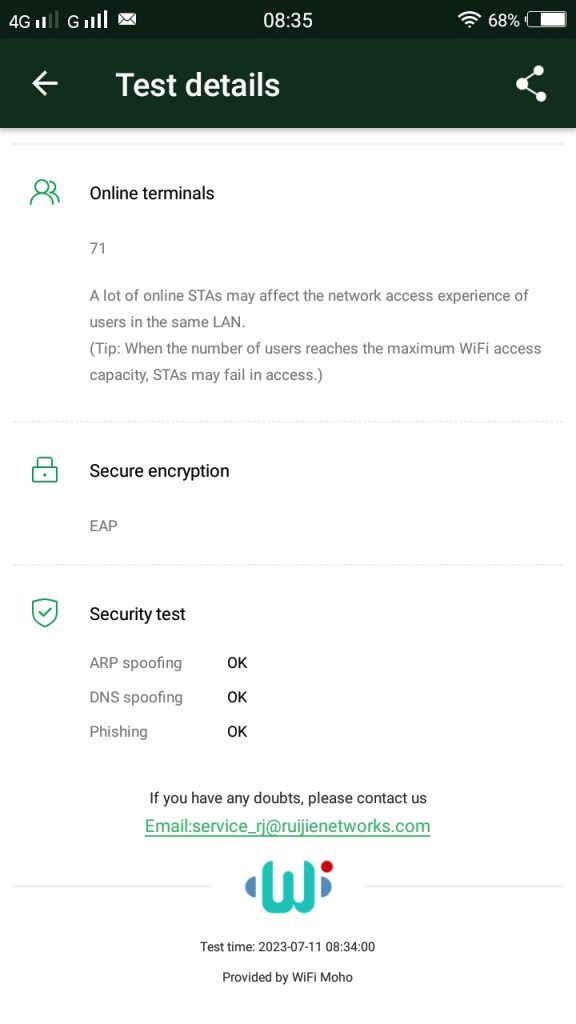576x1024 pixels.
Task: Tap the message envelope notification icon
Action: (127, 20)
